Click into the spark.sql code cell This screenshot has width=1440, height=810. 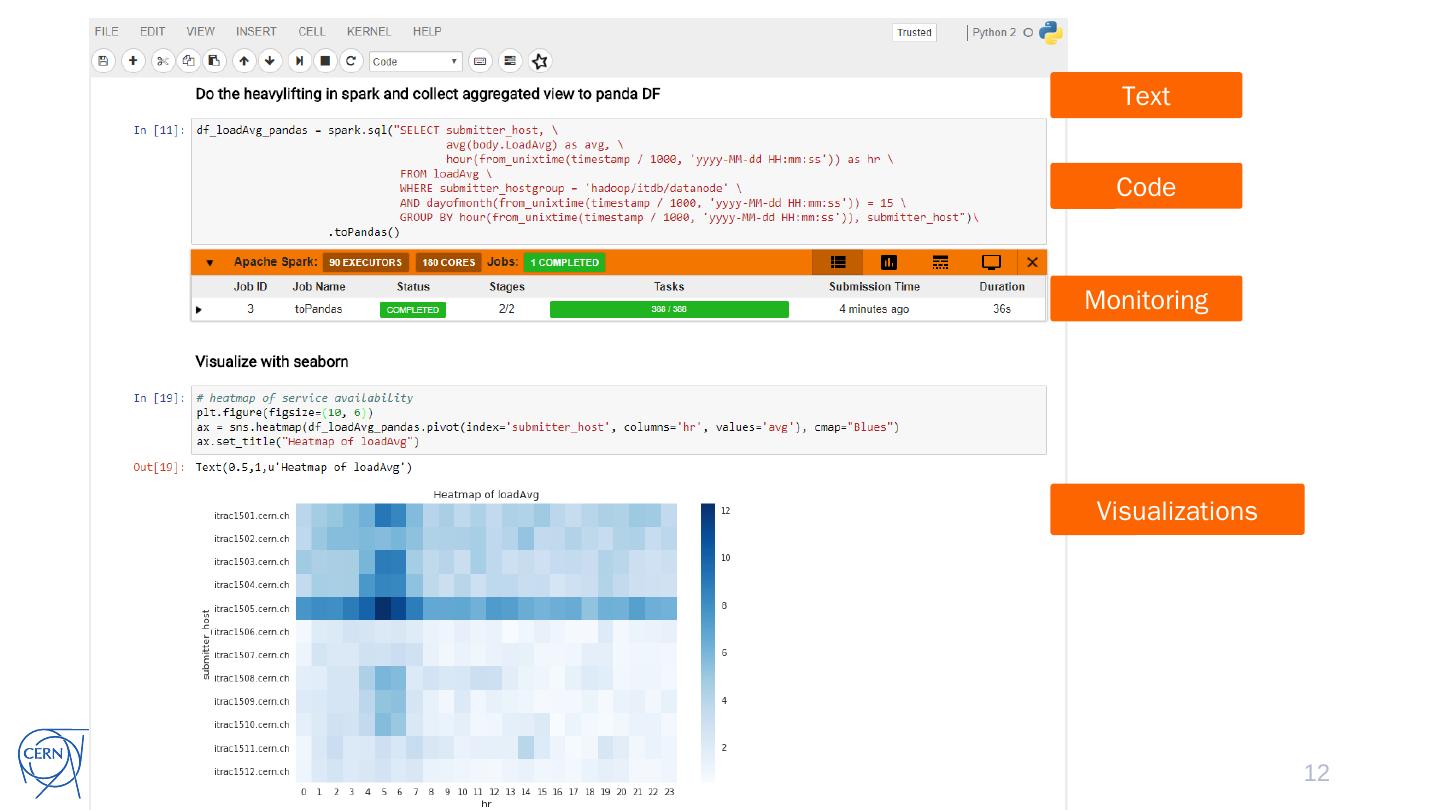(x=618, y=181)
